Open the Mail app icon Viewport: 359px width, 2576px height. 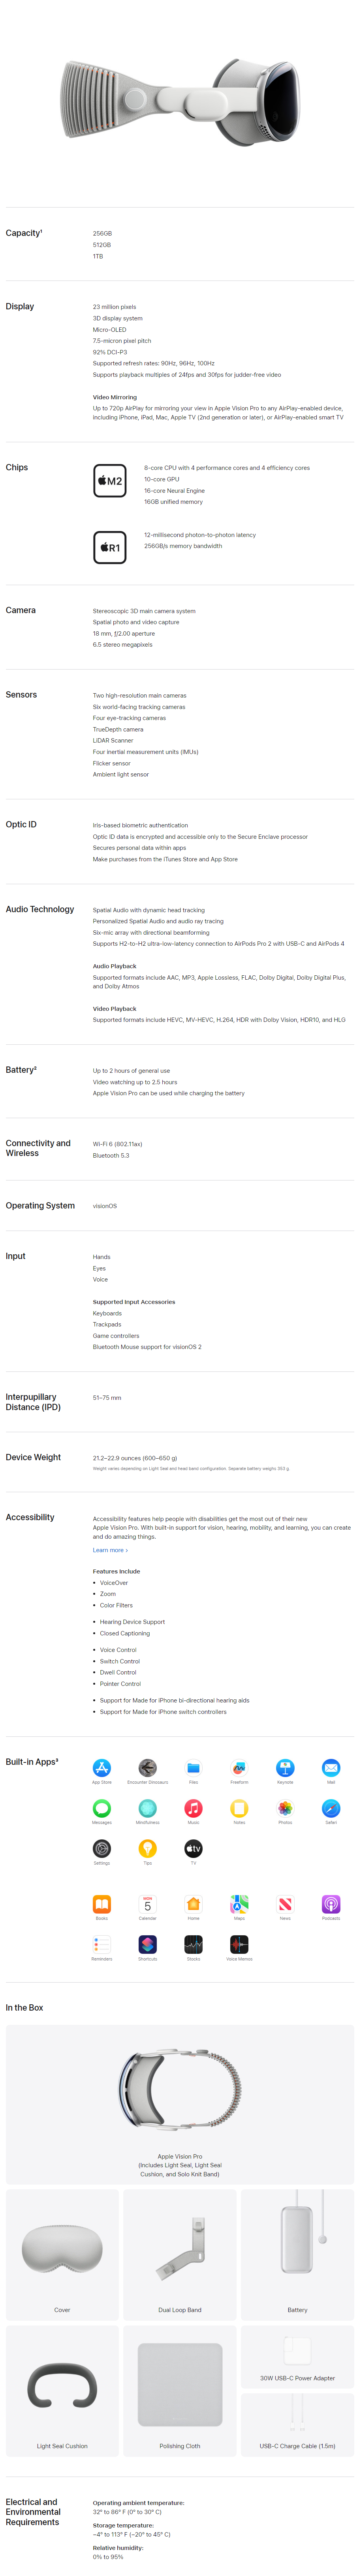331,1767
